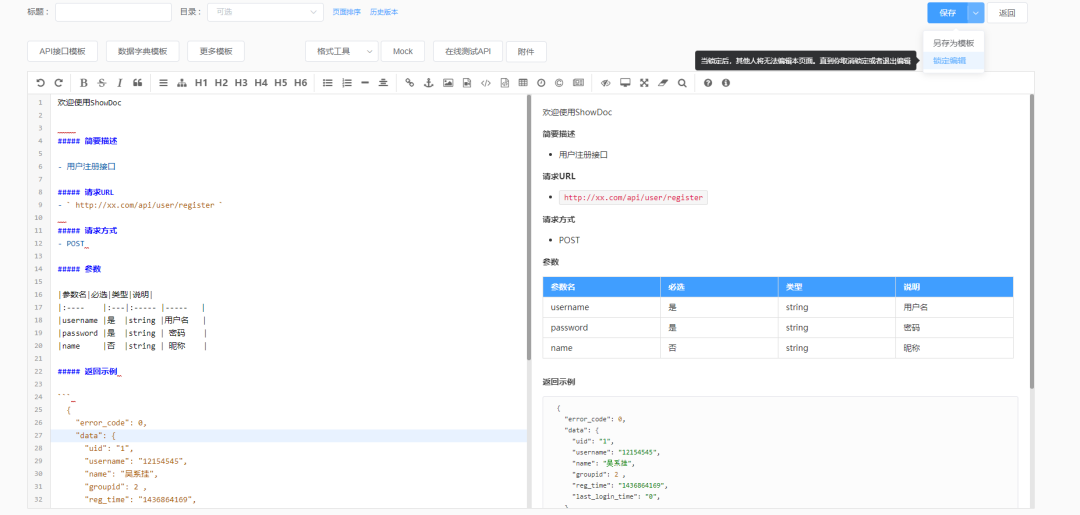Click into the 标题 title input field
This screenshot has width=1080, height=515.
[113, 12]
